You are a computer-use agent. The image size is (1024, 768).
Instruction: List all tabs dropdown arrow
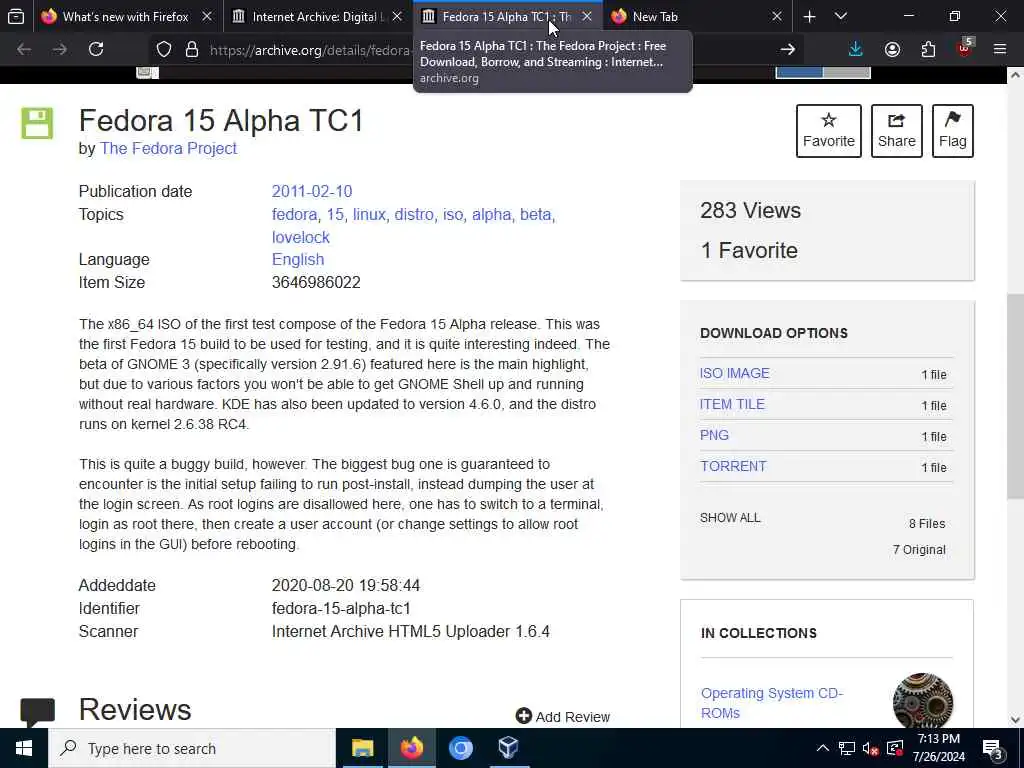click(841, 16)
